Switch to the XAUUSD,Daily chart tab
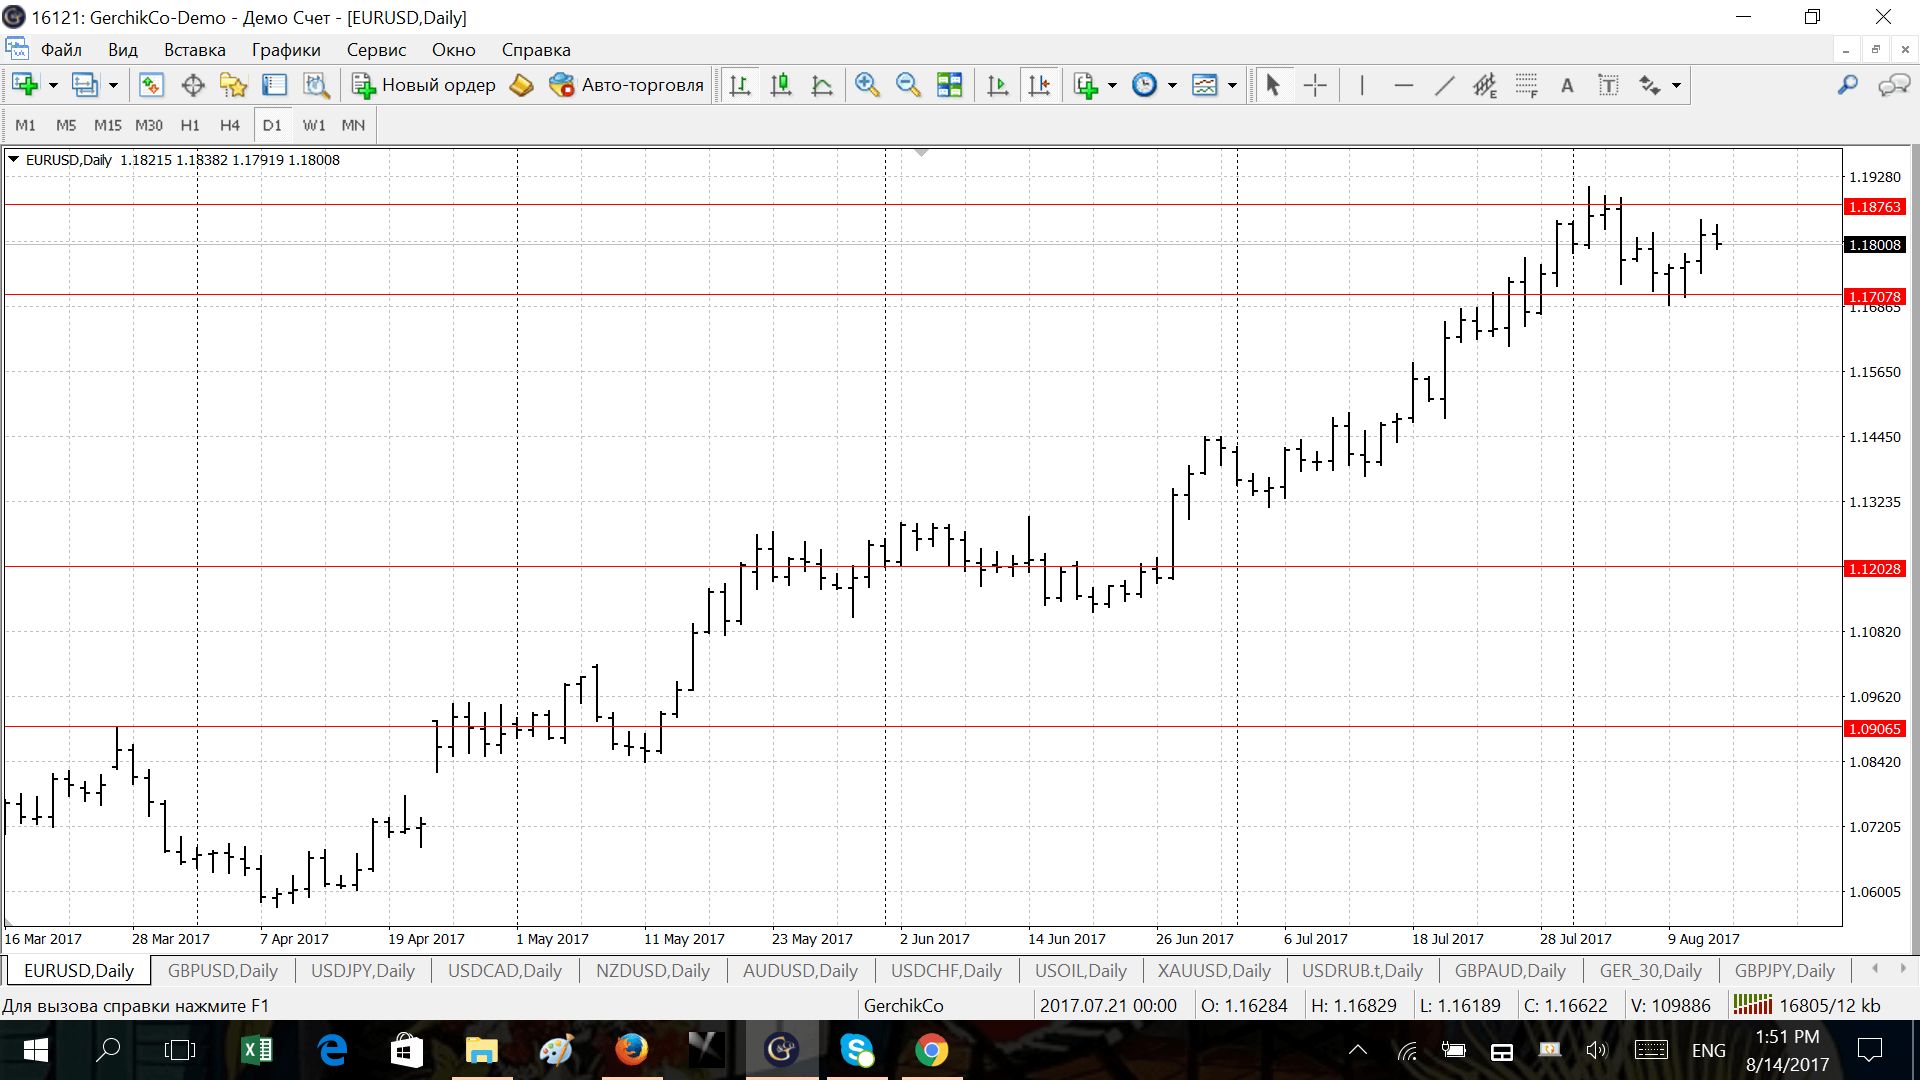This screenshot has width=1920, height=1080. click(x=1213, y=970)
